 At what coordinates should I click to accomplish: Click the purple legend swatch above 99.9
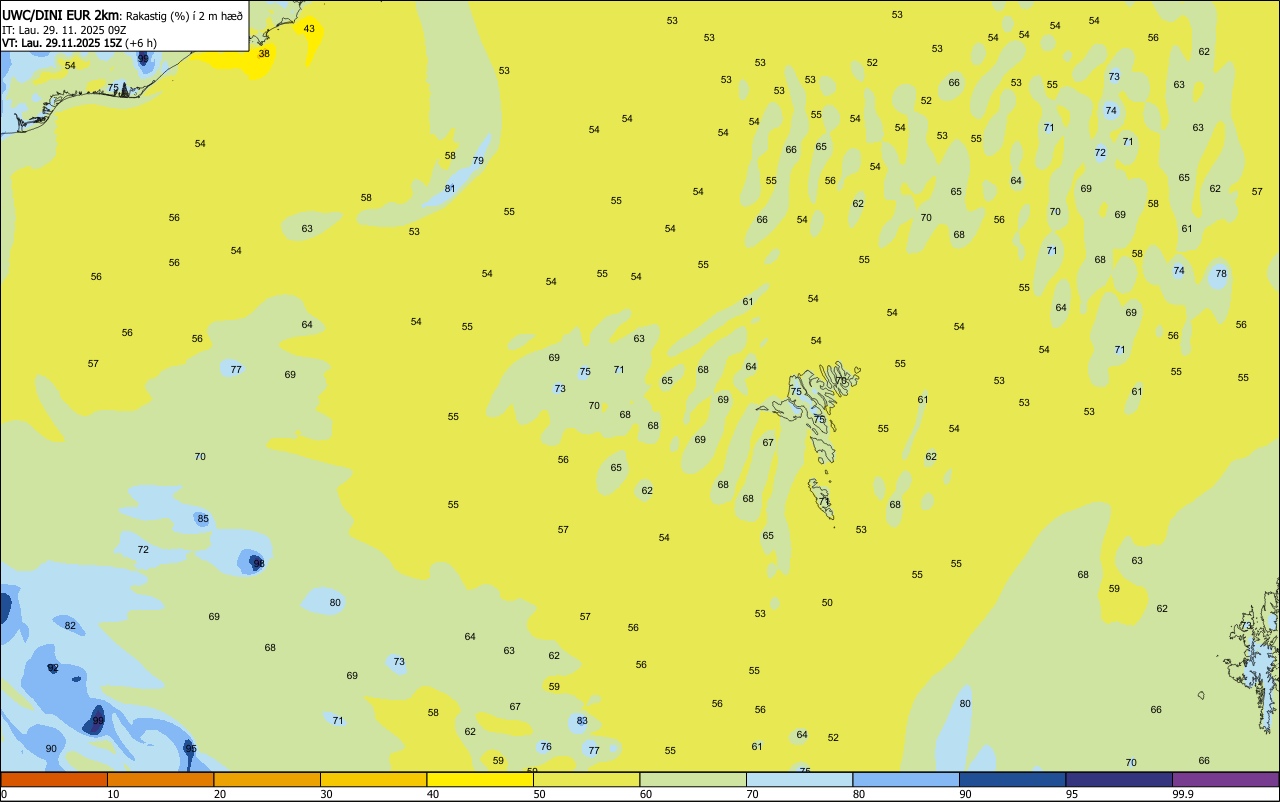[1225, 779]
